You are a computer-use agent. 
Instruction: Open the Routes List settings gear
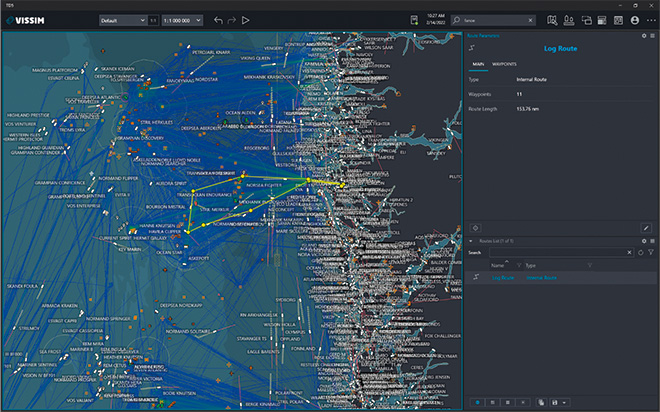pos(644,241)
